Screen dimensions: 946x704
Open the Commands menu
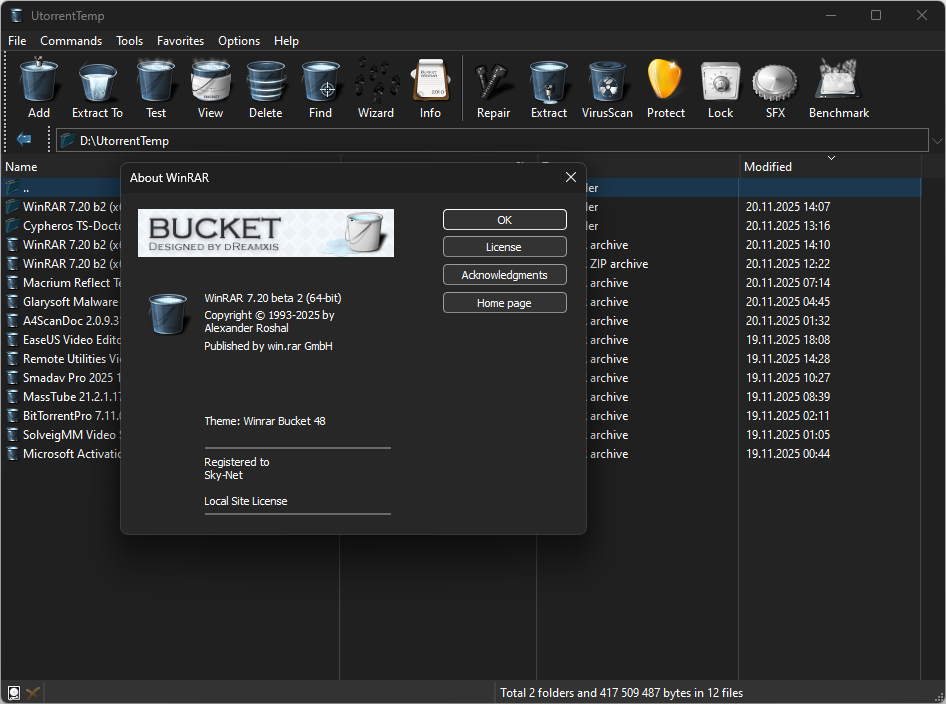(x=71, y=40)
